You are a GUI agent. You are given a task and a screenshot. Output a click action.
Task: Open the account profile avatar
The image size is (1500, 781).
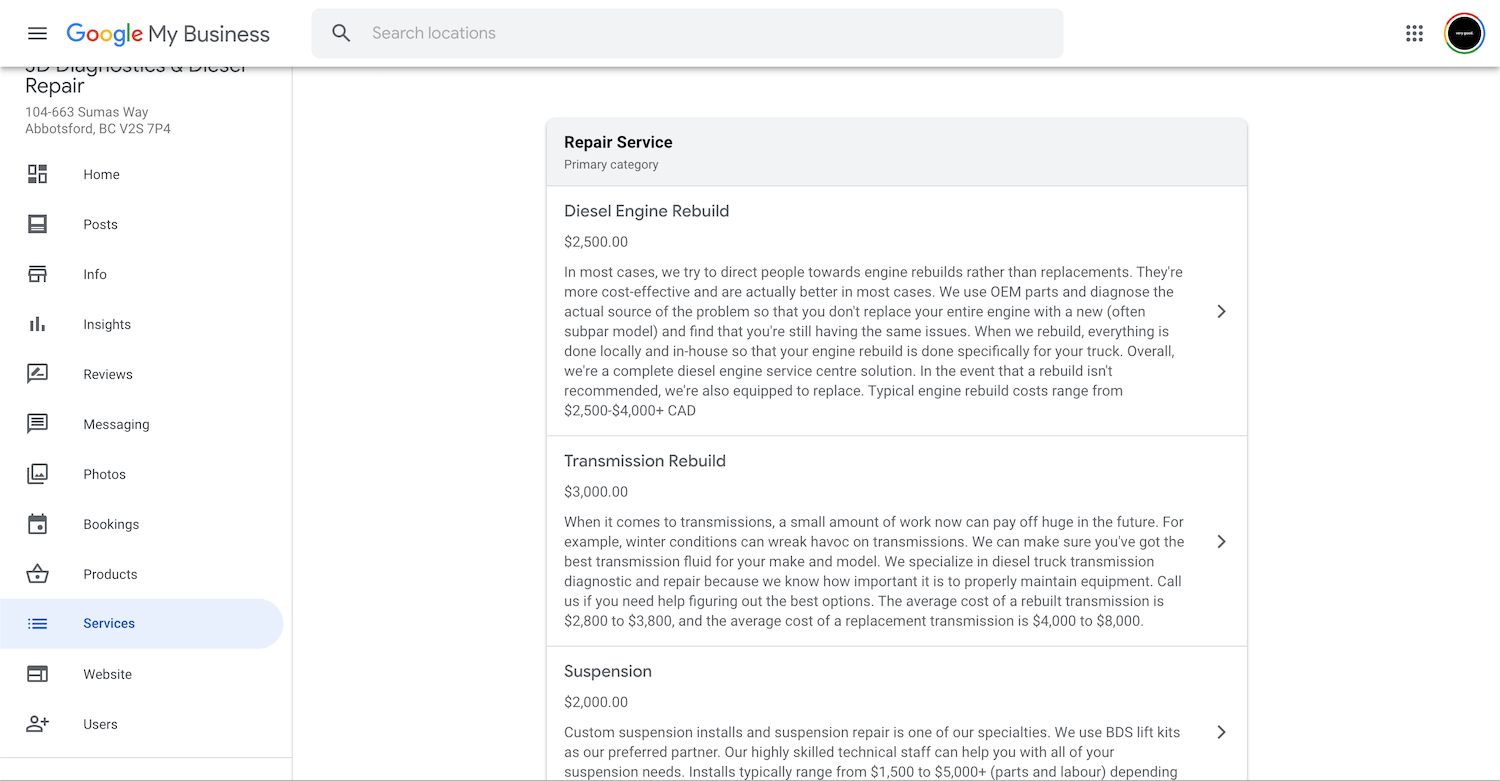(1464, 33)
